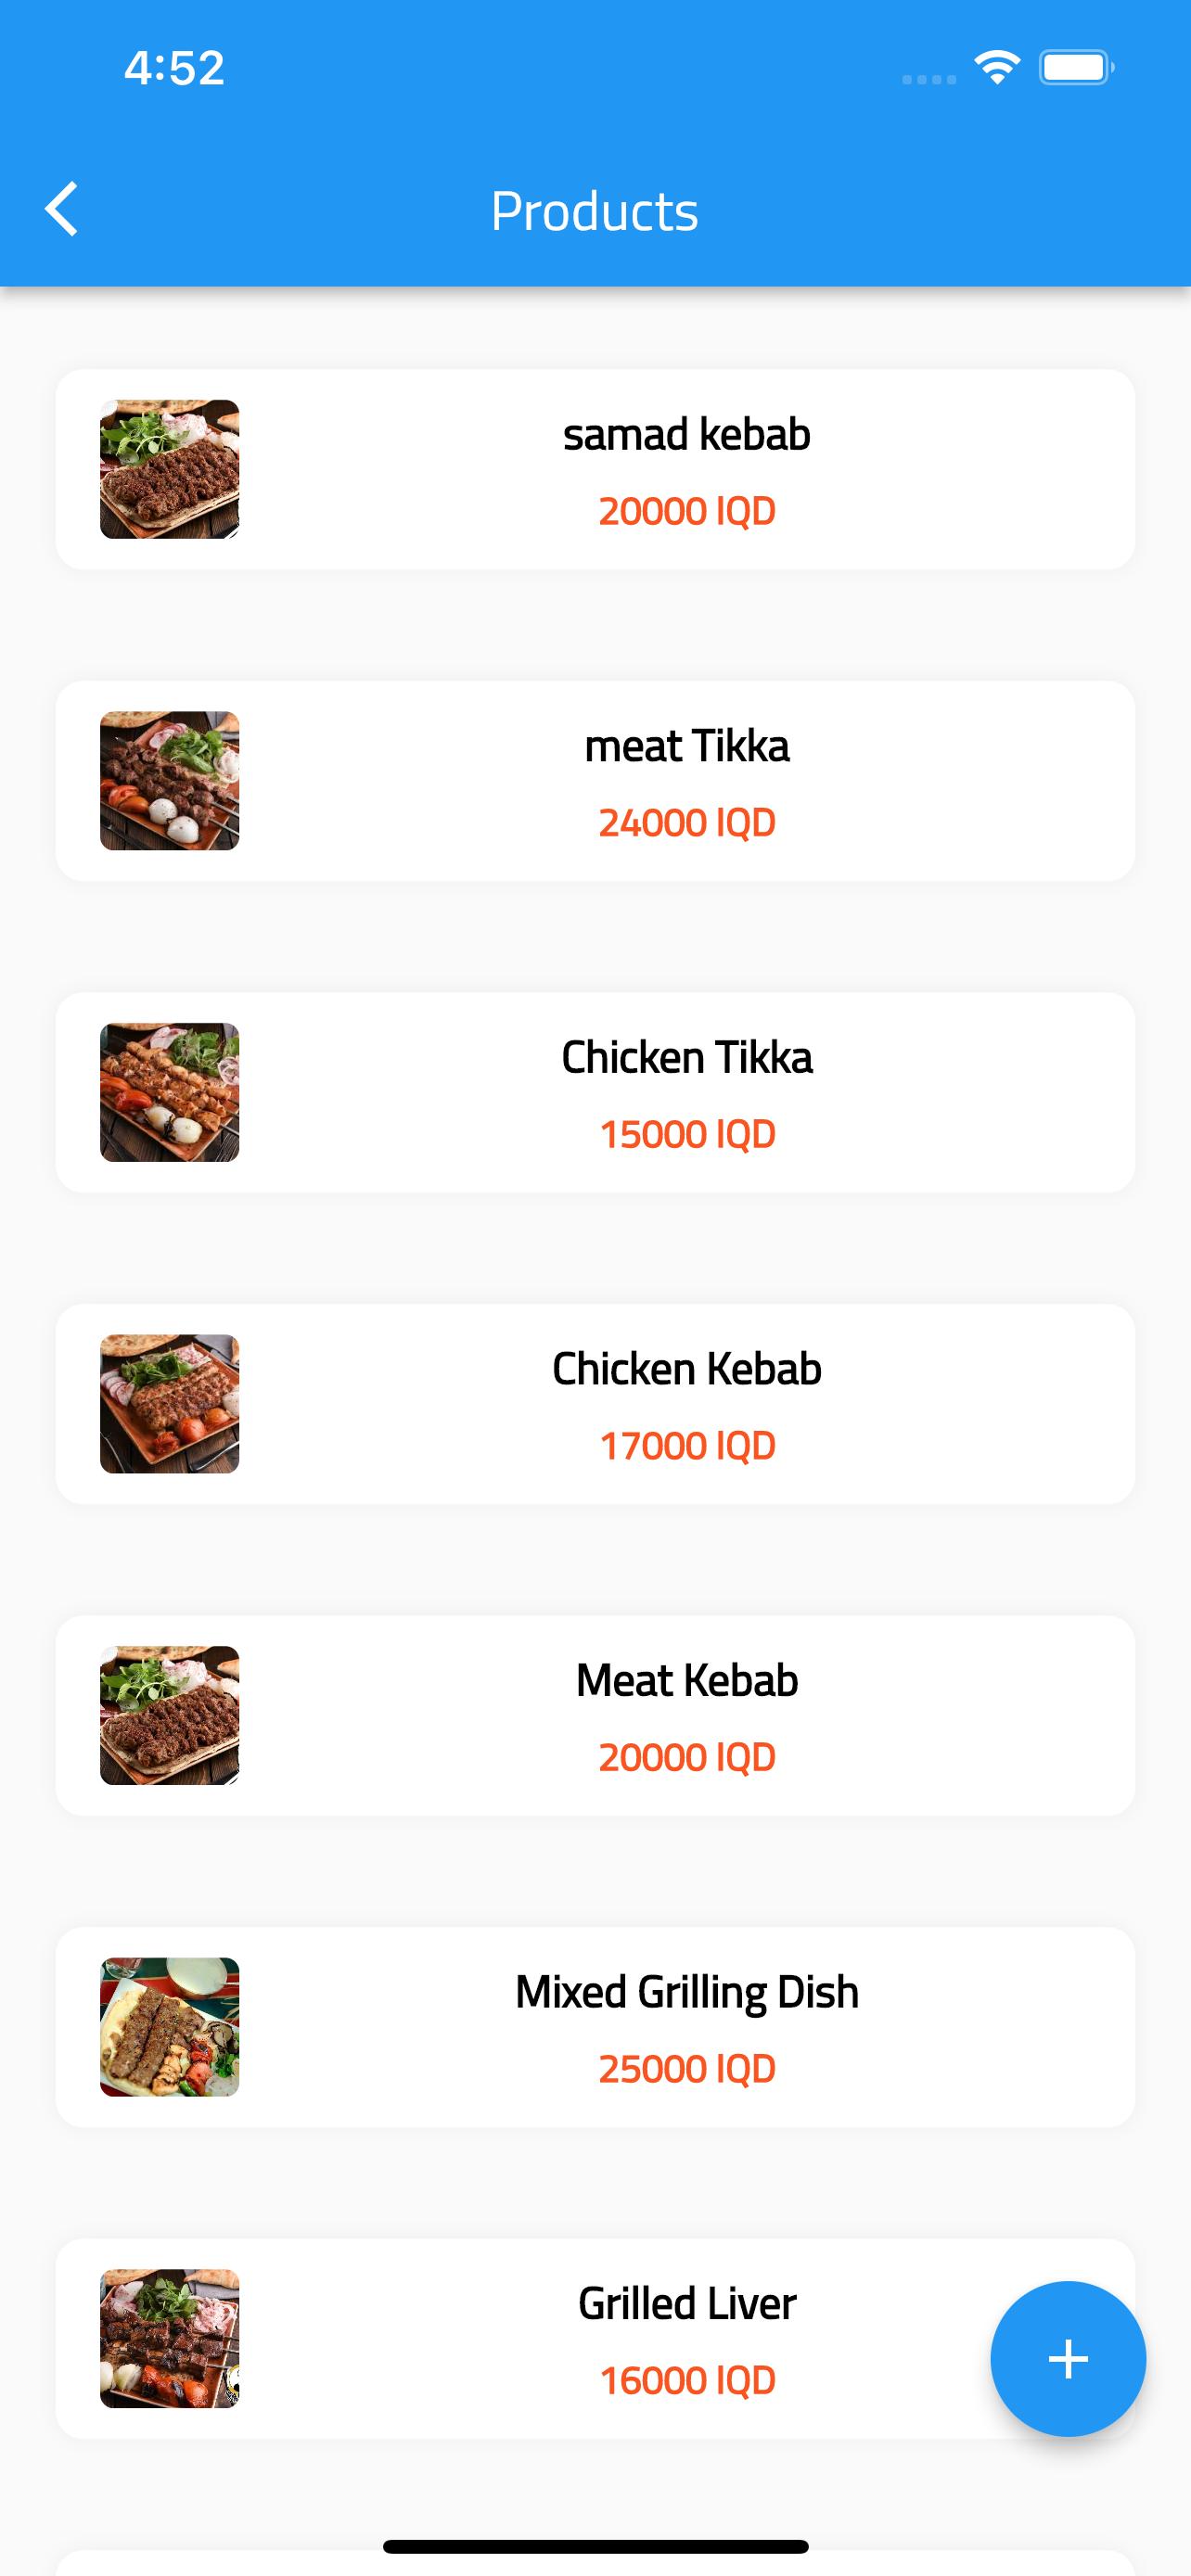
Task: Select the Meat Kebab product title
Action: click(687, 1681)
